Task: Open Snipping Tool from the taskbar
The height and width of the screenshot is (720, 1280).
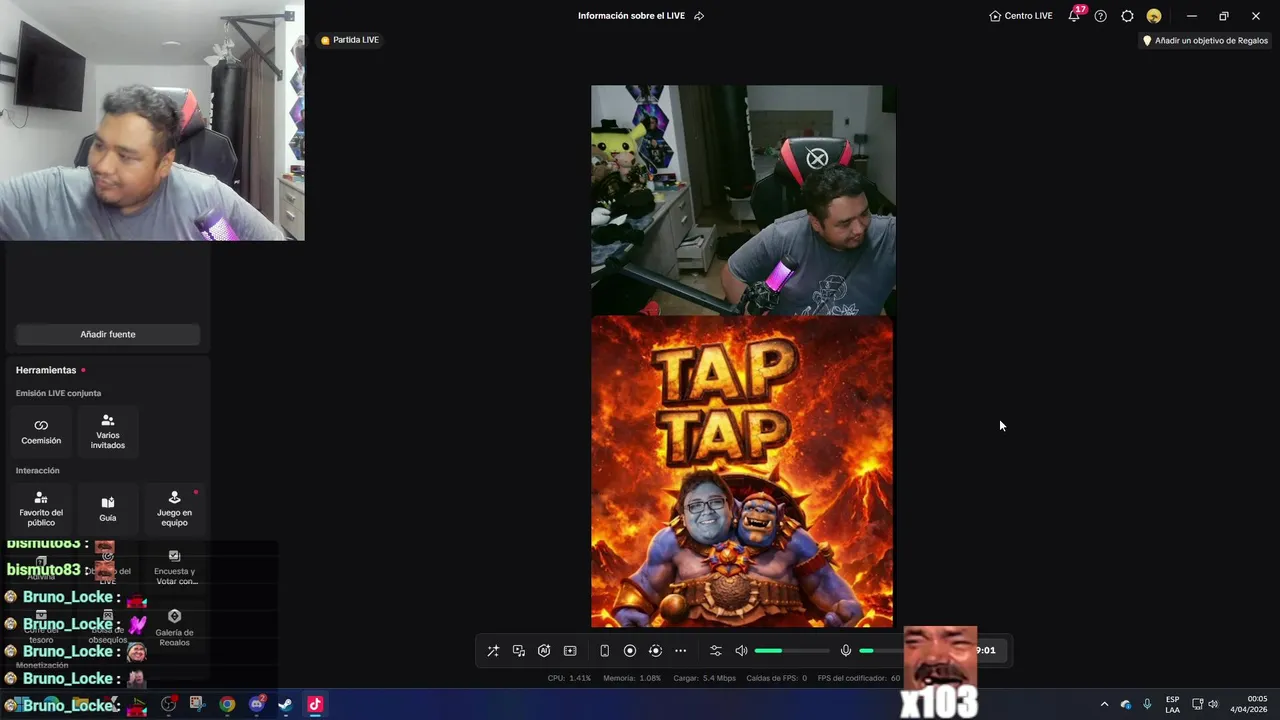Action: click(x=197, y=704)
